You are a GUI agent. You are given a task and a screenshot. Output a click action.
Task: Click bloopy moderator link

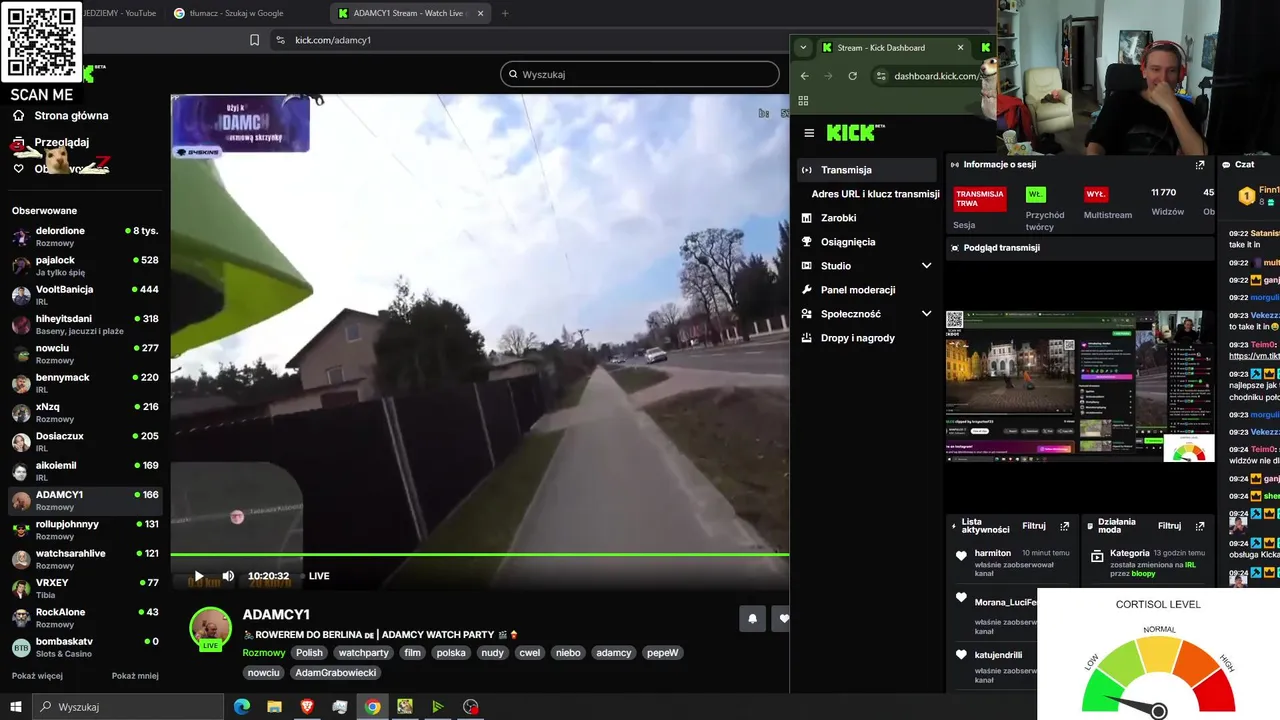pos(1143,574)
